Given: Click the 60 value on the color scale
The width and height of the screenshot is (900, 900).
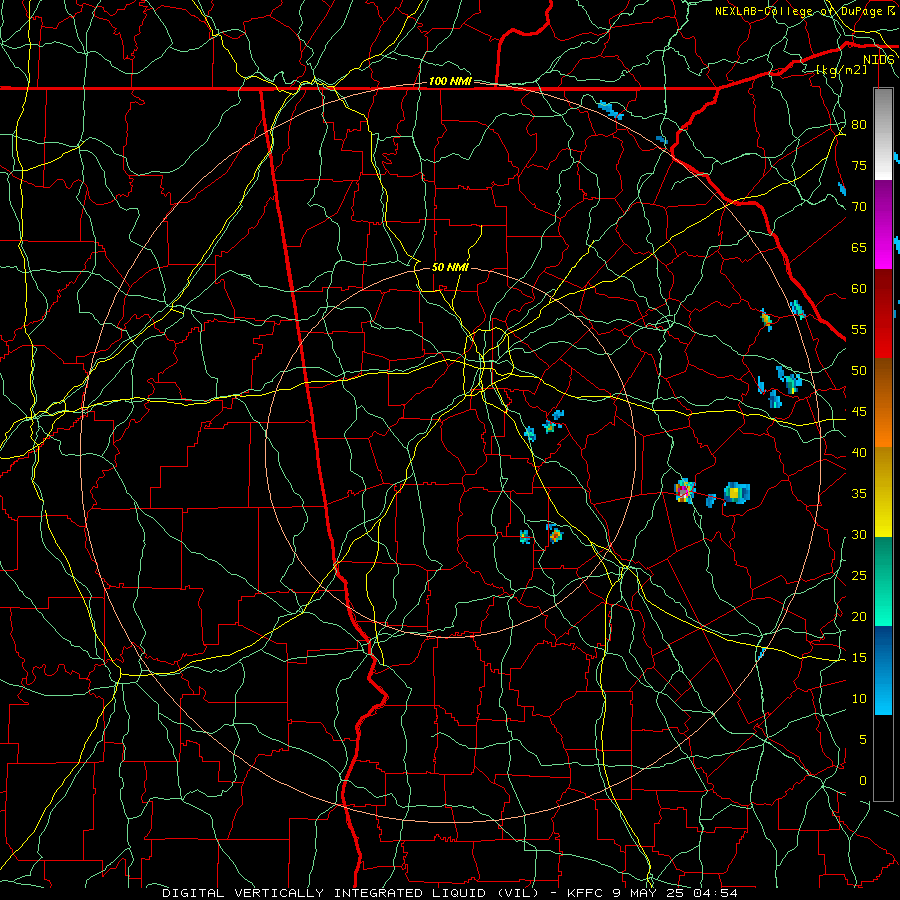Looking at the screenshot, I should click(x=859, y=289).
